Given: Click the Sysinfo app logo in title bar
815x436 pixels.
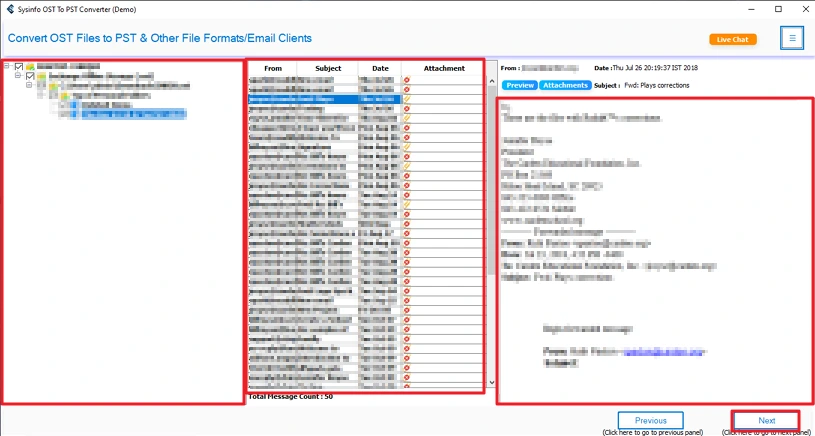Looking at the screenshot, I should tap(10, 9).
